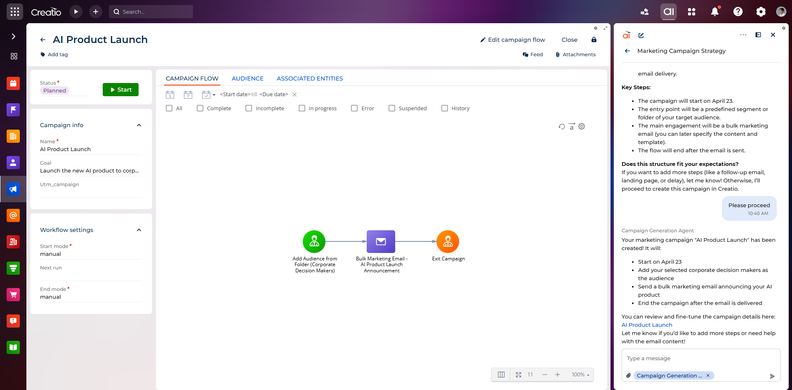Open the marketplace apps icon in top bar
This screenshot has height=390, width=792.
tap(691, 12)
